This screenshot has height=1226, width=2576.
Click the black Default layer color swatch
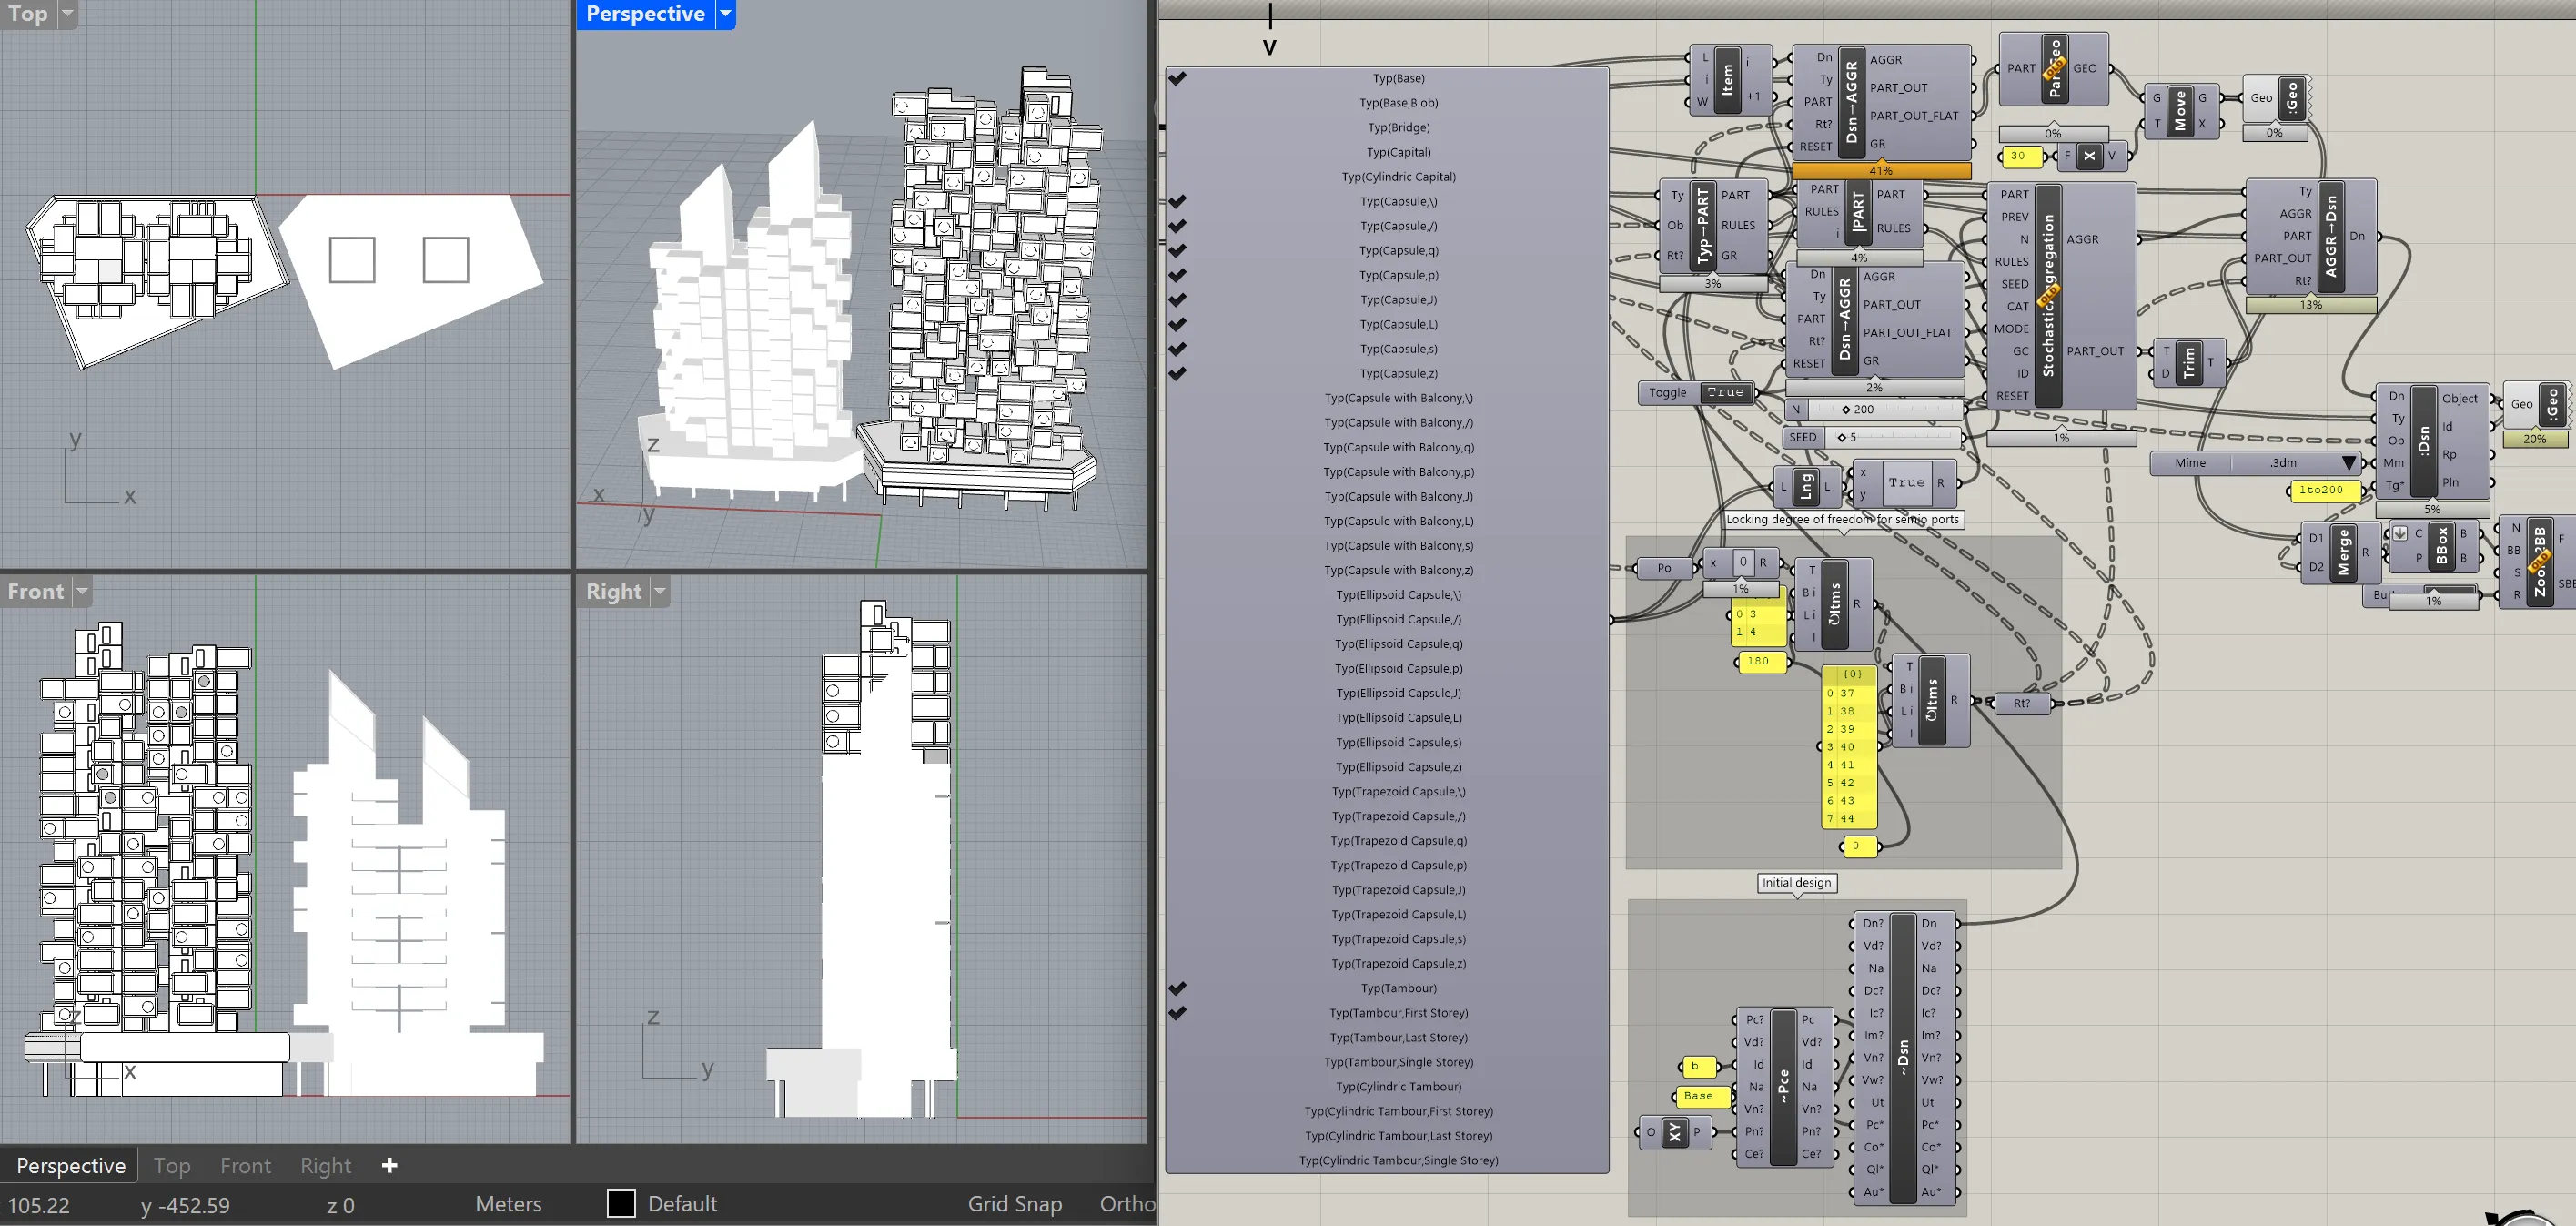(621, 1203)
